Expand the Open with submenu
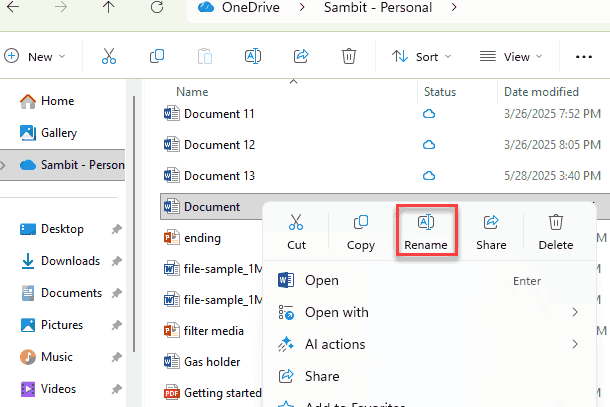The image size is (610, 407). pyautogui.click(x=429, y=312)
